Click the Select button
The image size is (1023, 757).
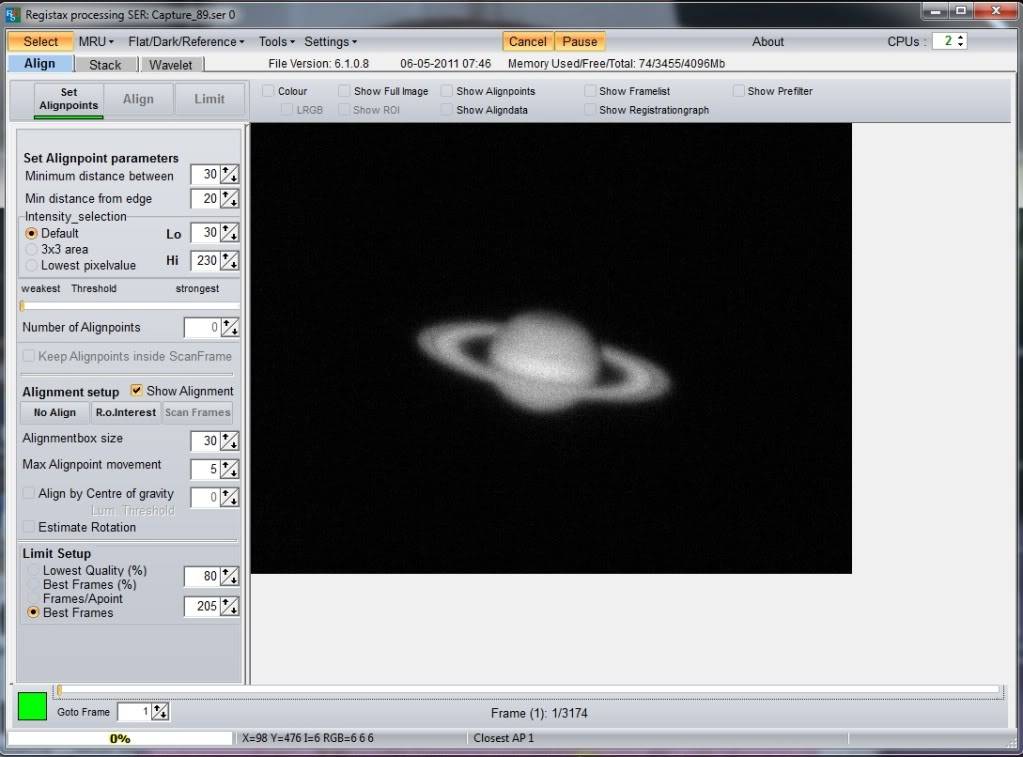[x=40, y=42]
